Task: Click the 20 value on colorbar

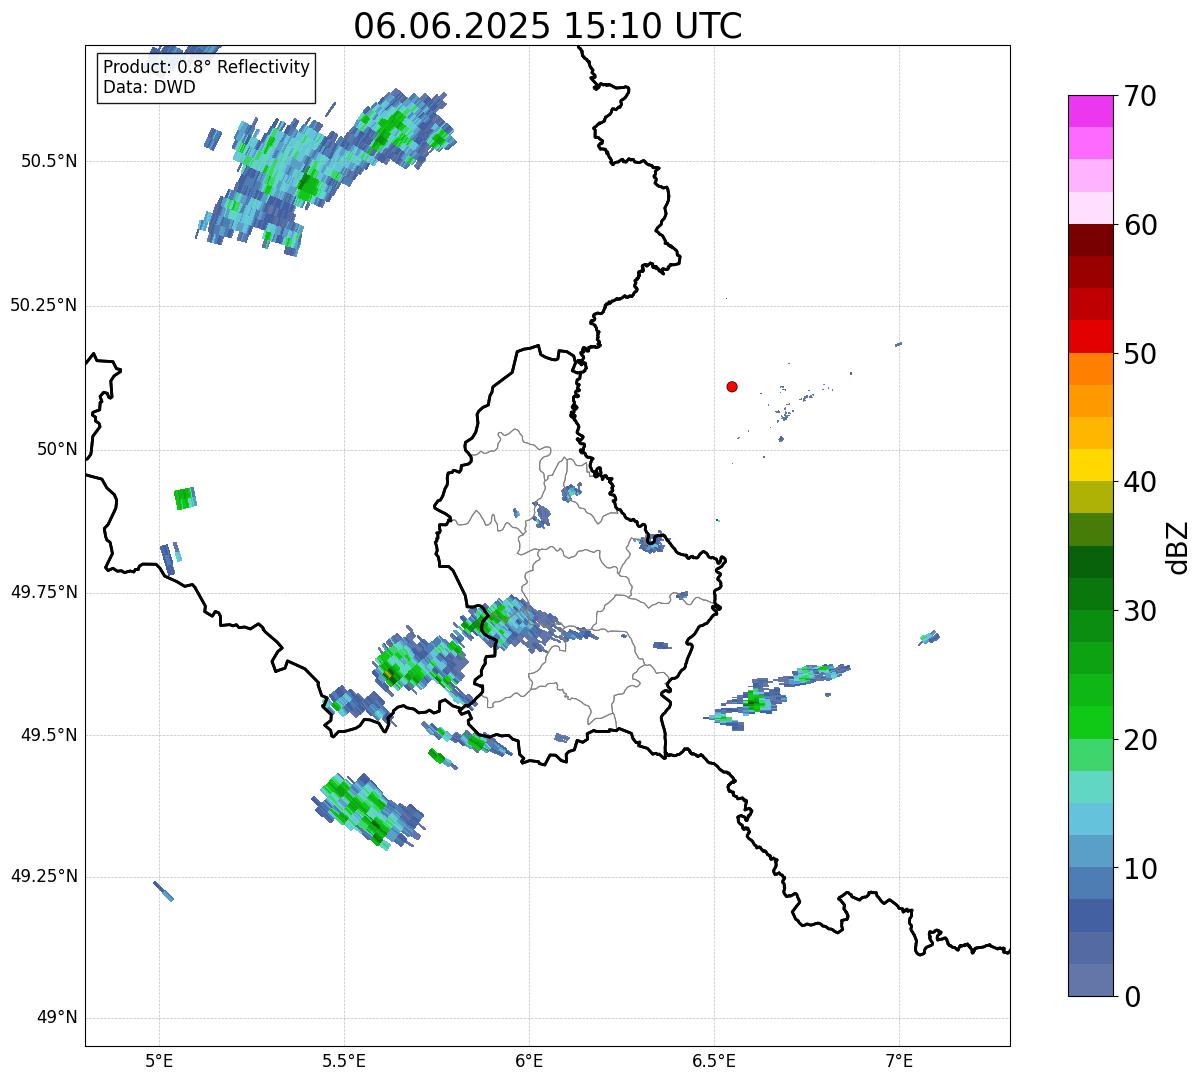Action: coord(1140,740)
